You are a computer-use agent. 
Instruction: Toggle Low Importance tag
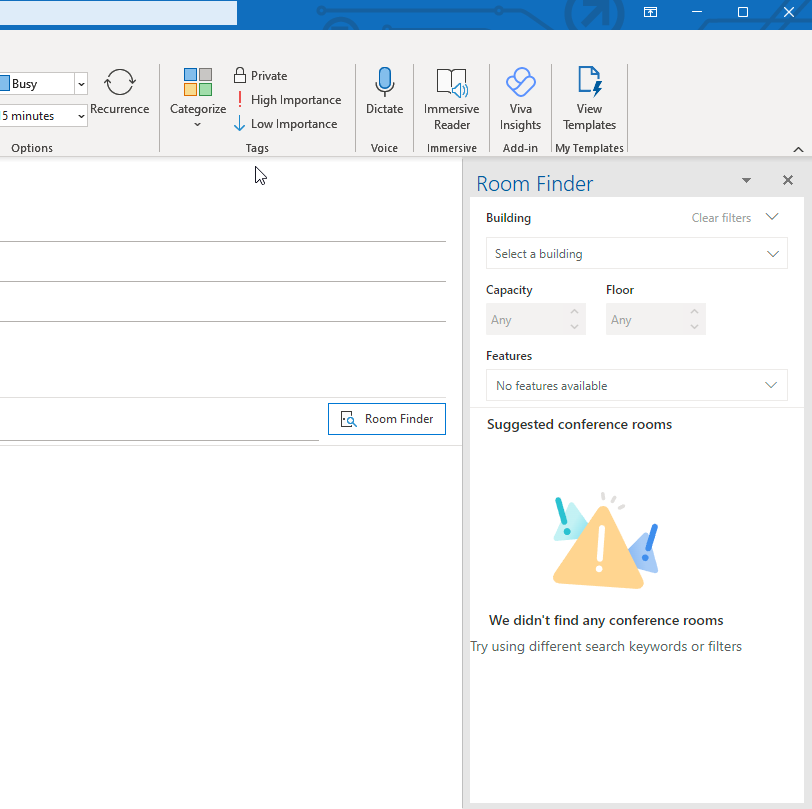tap(286, 124)
